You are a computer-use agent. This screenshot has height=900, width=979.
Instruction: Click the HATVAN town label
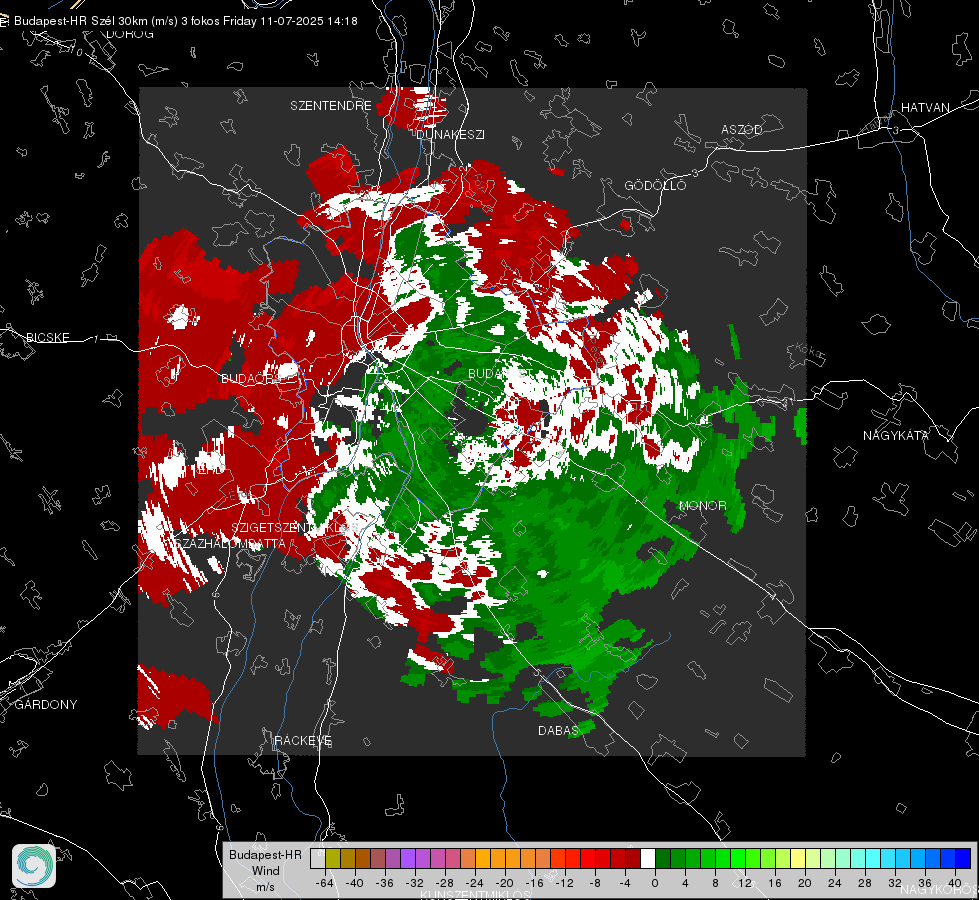[925, 107]
